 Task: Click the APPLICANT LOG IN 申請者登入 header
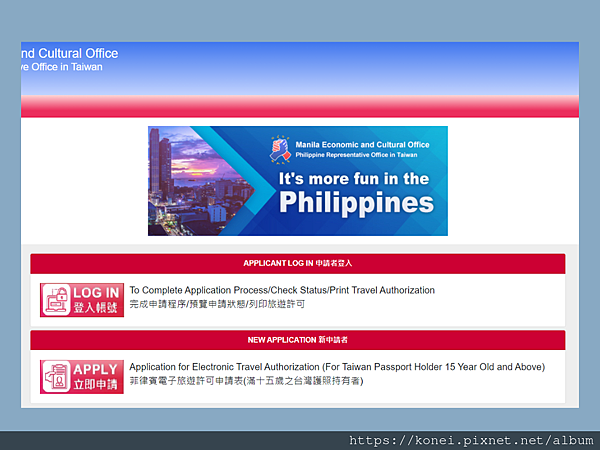click(298, 263)
